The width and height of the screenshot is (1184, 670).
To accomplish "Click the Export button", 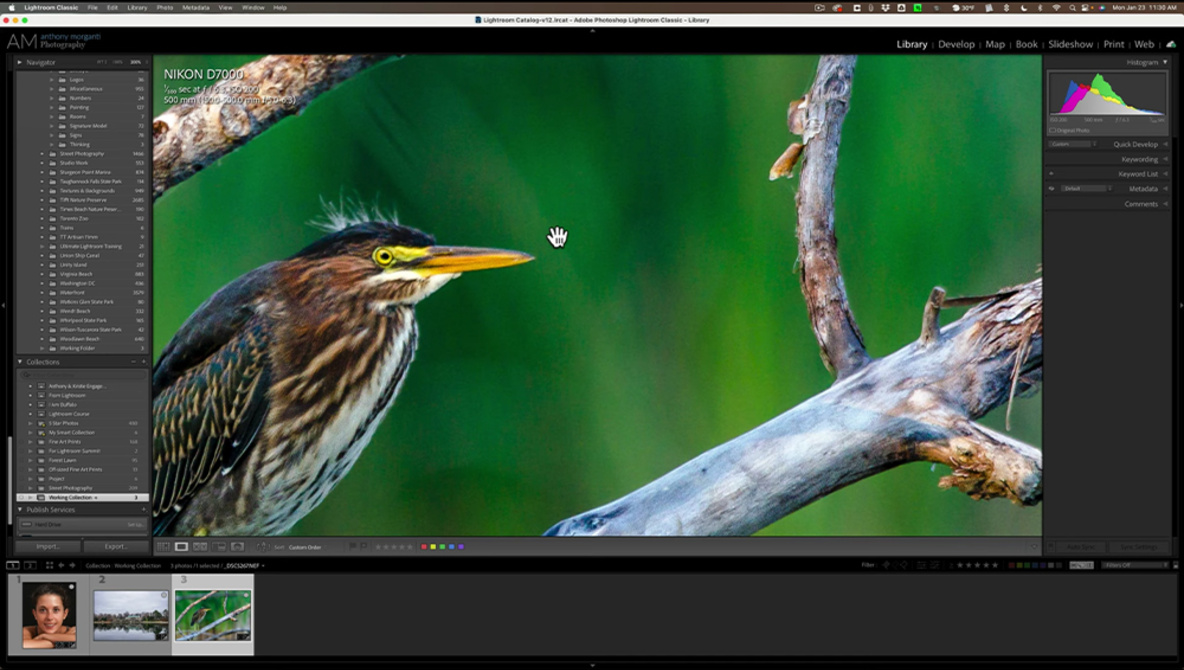I will pyautogui.click(x=115, y=546).
